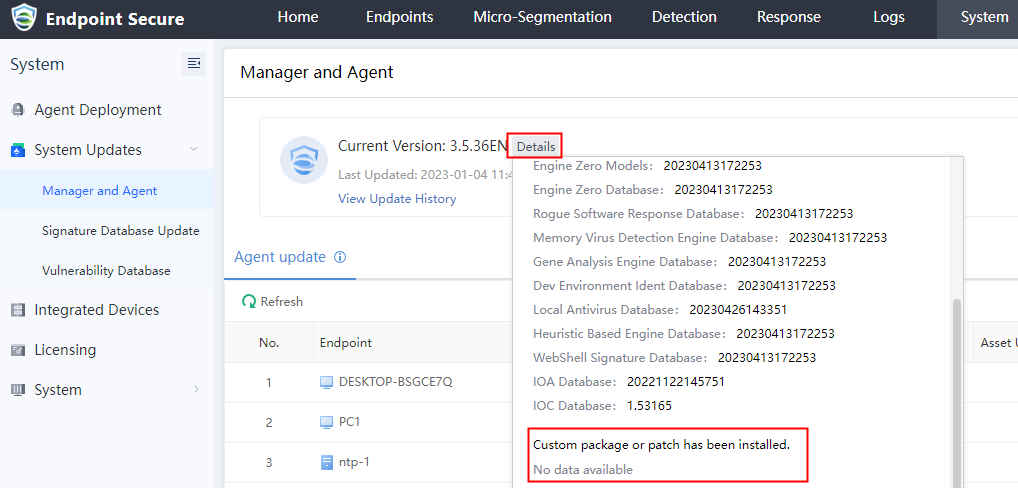
Task: Open the Endpoints top menu
Action: coord(399,17)
